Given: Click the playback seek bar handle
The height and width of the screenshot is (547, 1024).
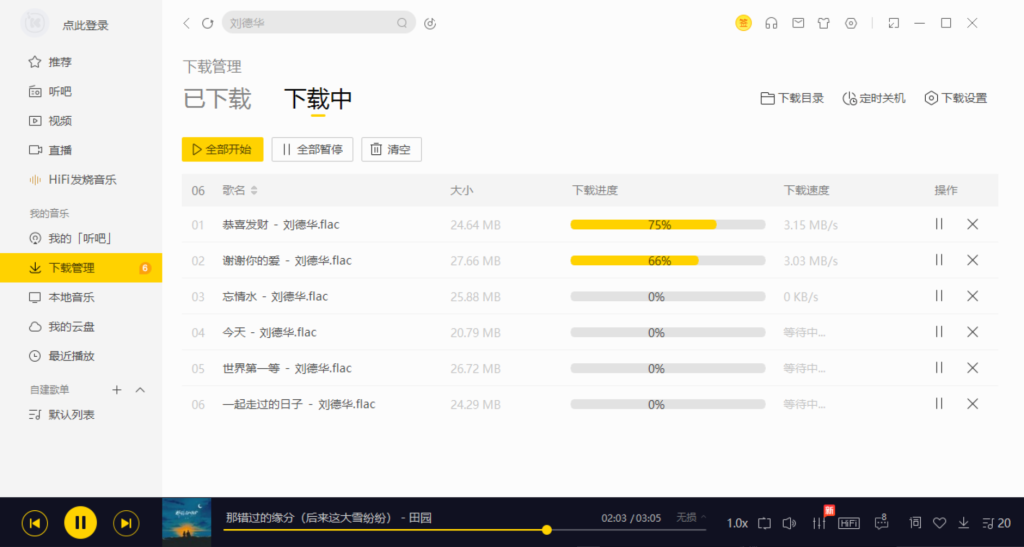Looking at the screenshot, I should pyautogui.click(x=547, y=530).
